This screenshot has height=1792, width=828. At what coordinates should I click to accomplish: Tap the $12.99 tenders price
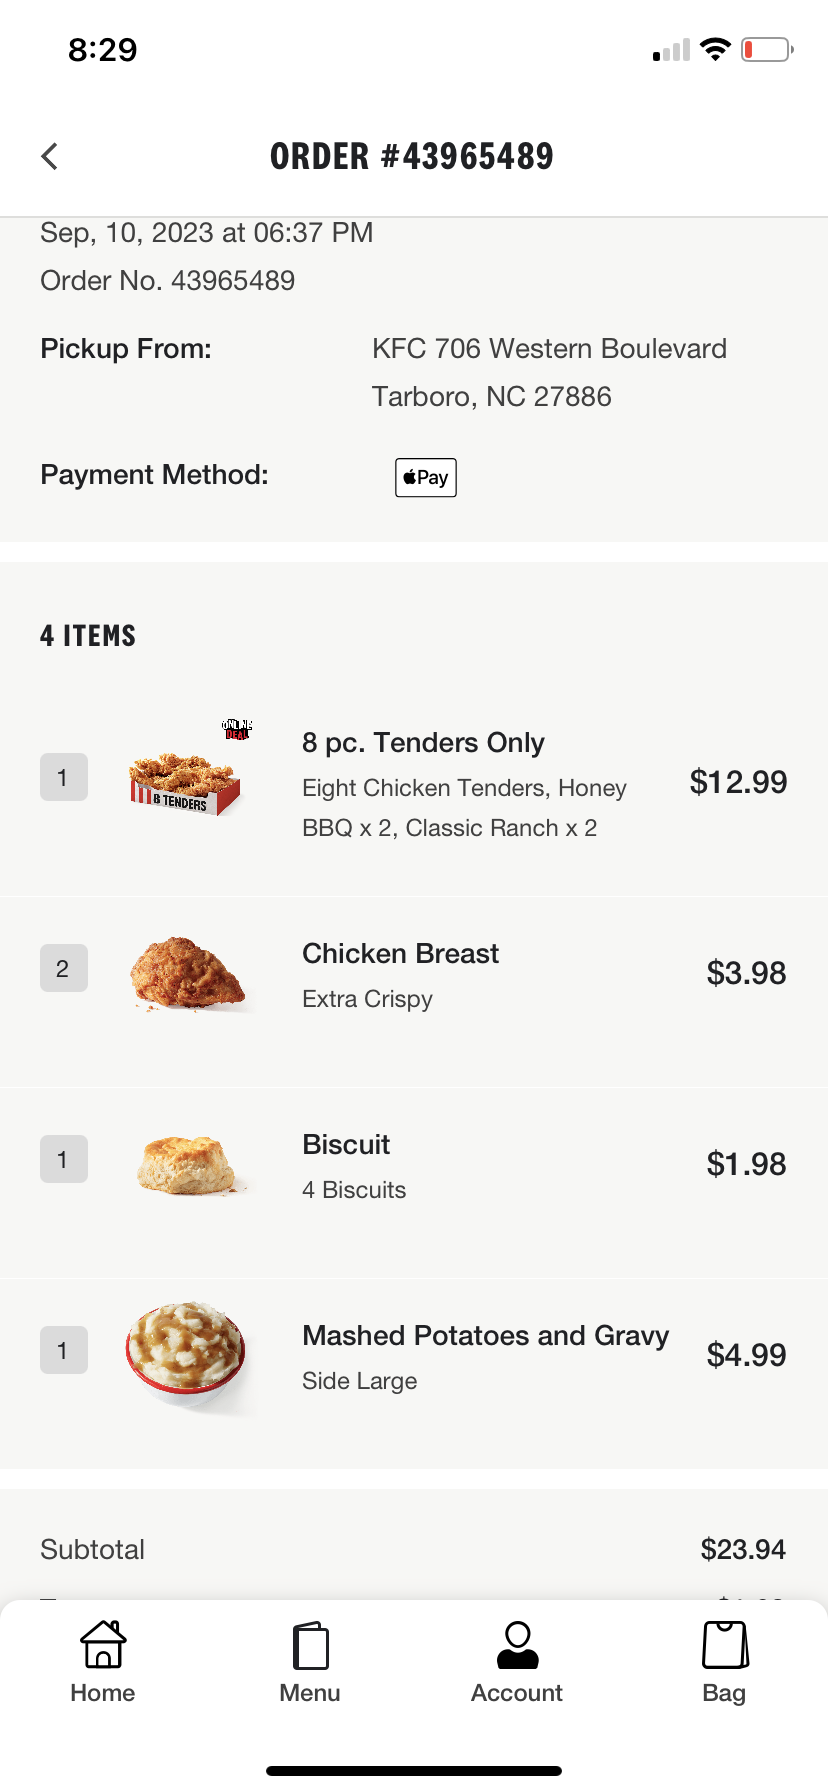pyautogui.click(x=738, y=782)
